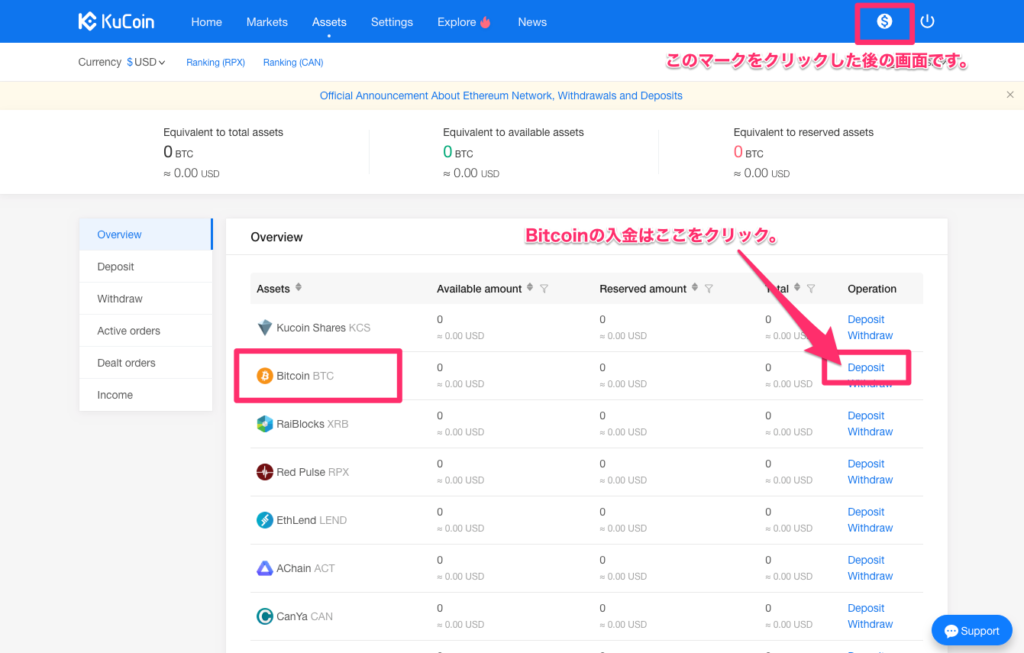Image resolution: width=1024 pixels, height=653 pixels.
Task: Open the Support chat bubble
Action: pyautogui.click(x=972, y=631)
